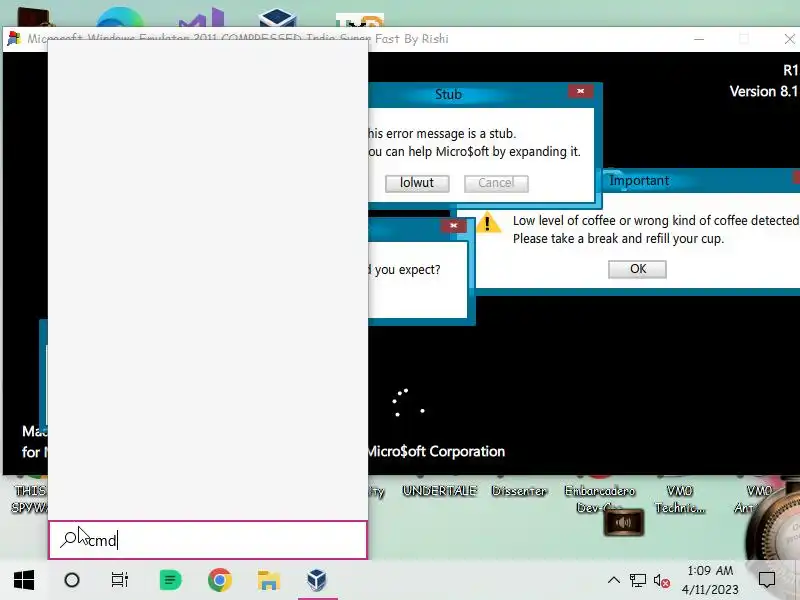
Task: Click the search box containing cmd
Action: point(208,540)
